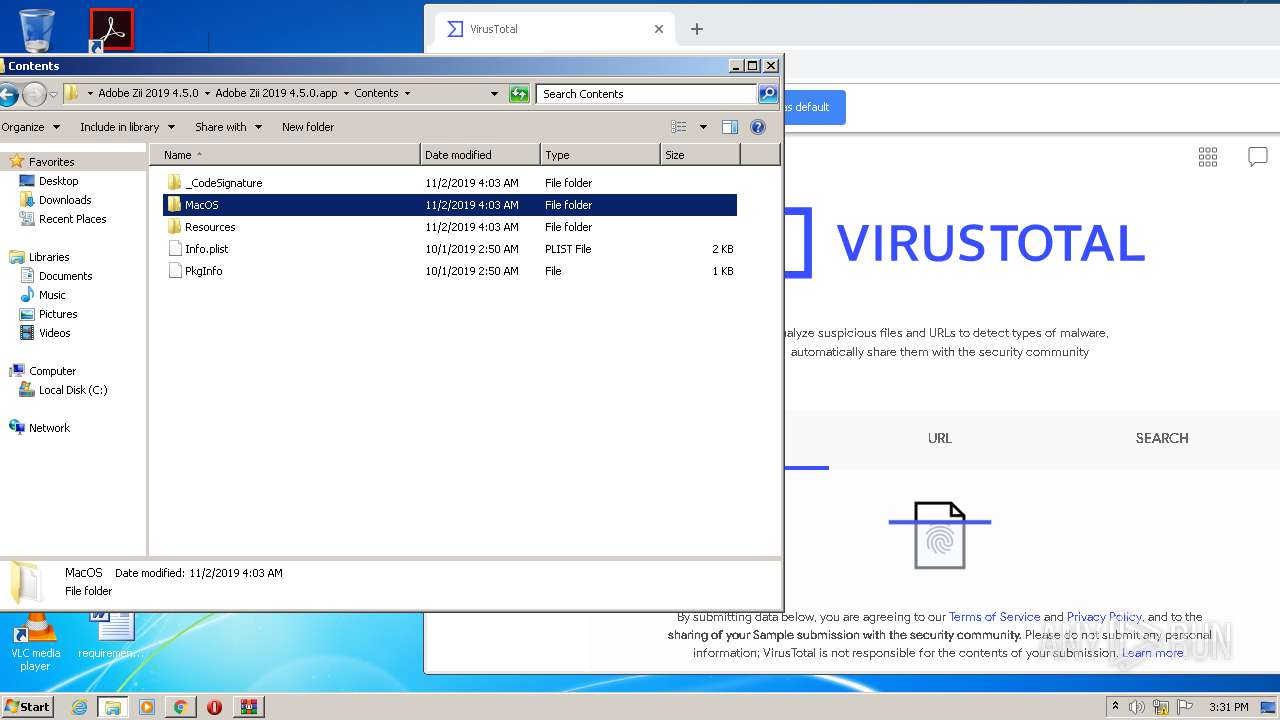Switch to the SEARCH tab on VirusTotal
This screenshot has width=1280, height=720.
1162,438
